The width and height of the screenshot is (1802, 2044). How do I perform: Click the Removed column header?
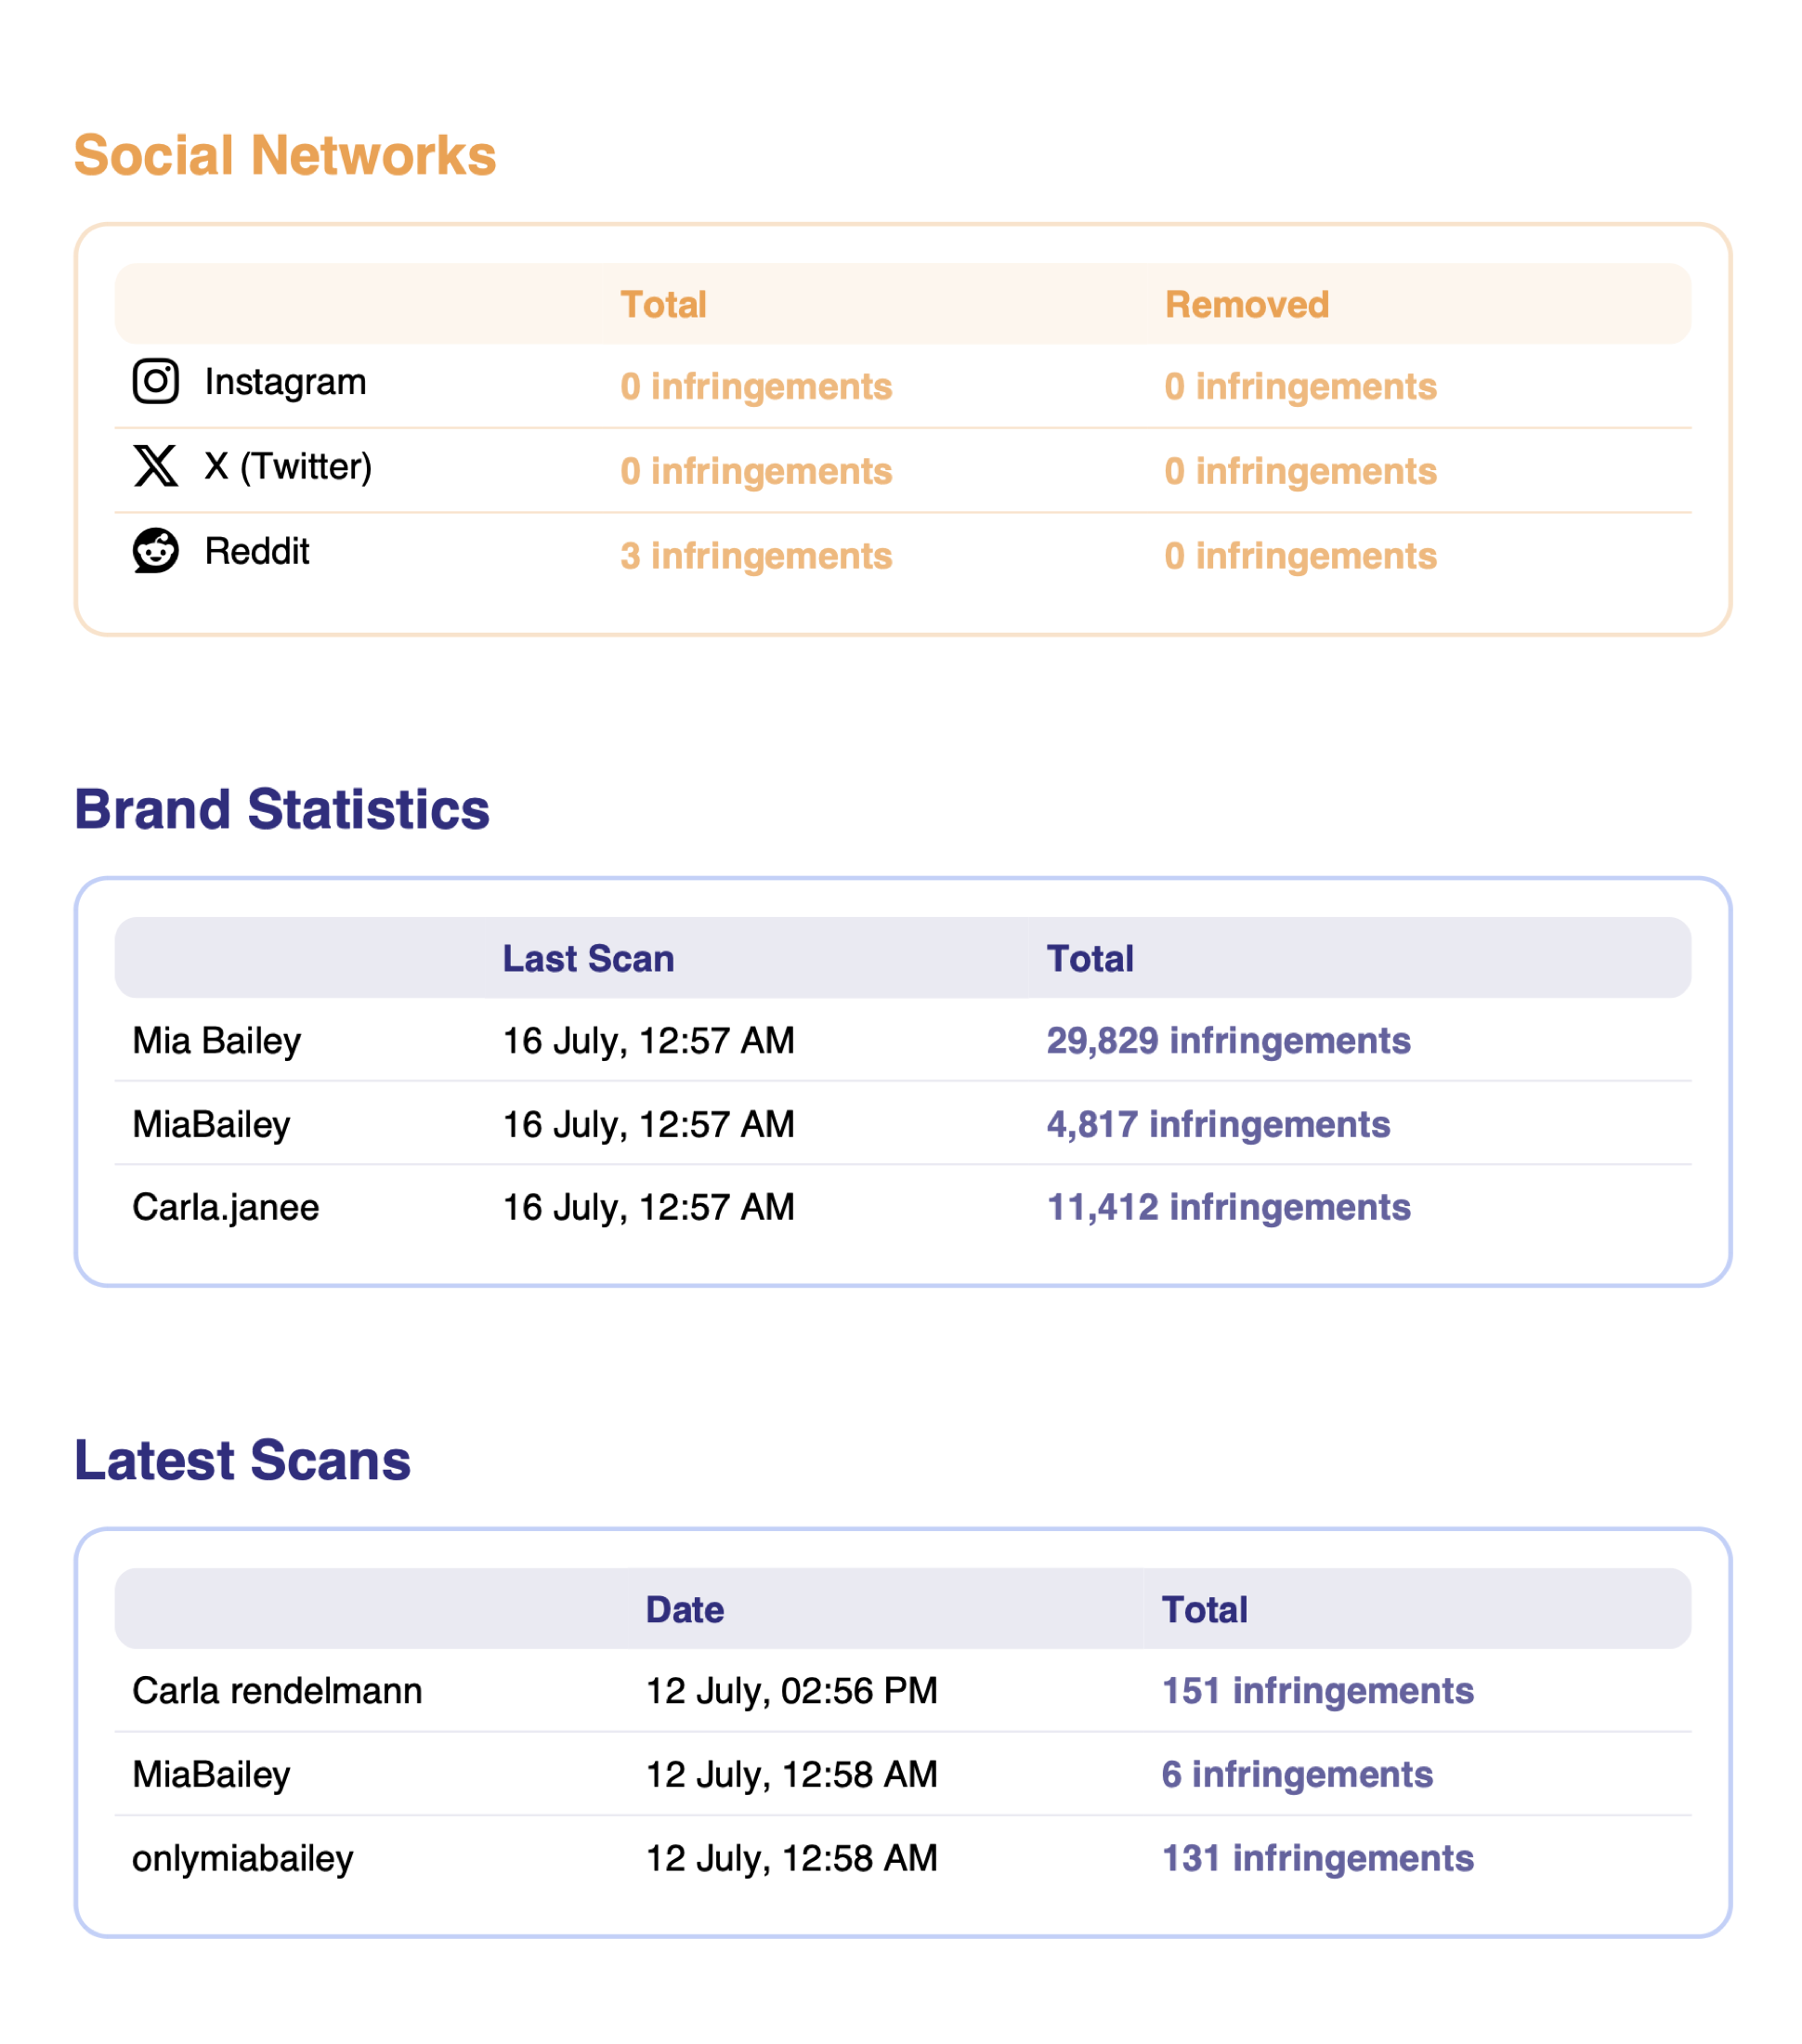click(1247, 304)
